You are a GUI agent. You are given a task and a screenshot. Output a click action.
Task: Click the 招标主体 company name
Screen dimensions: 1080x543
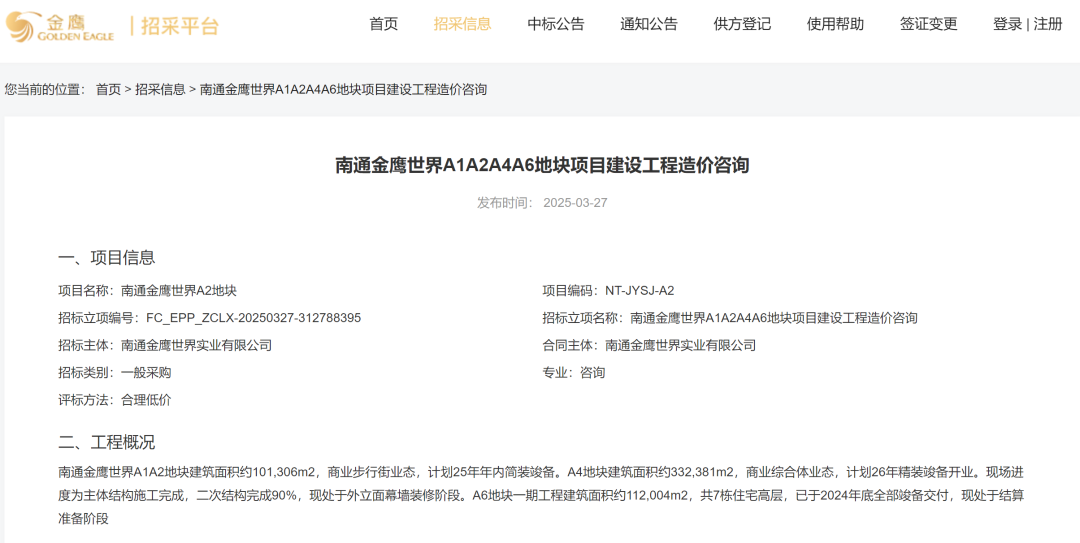coord(196,345)
